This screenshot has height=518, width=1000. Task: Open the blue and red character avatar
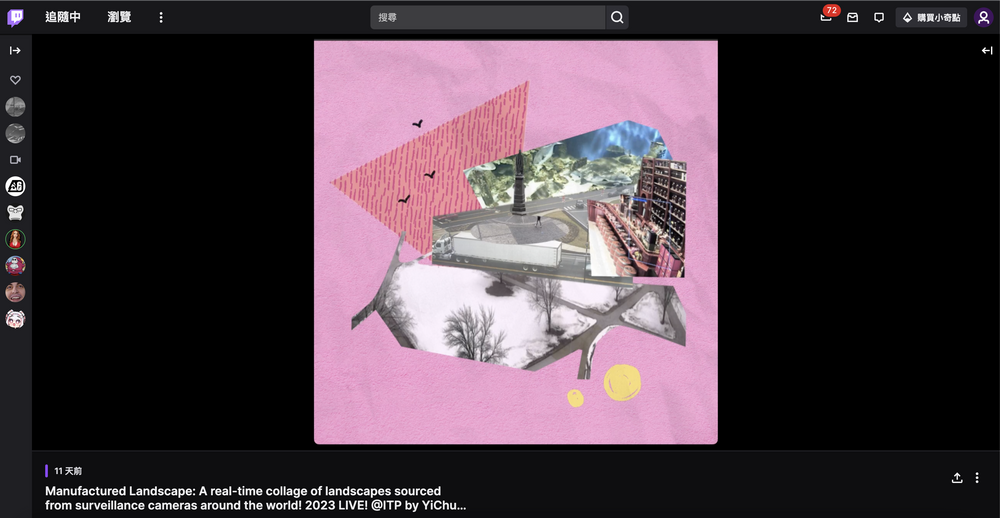pyautogui.click(x=15, y=265)
